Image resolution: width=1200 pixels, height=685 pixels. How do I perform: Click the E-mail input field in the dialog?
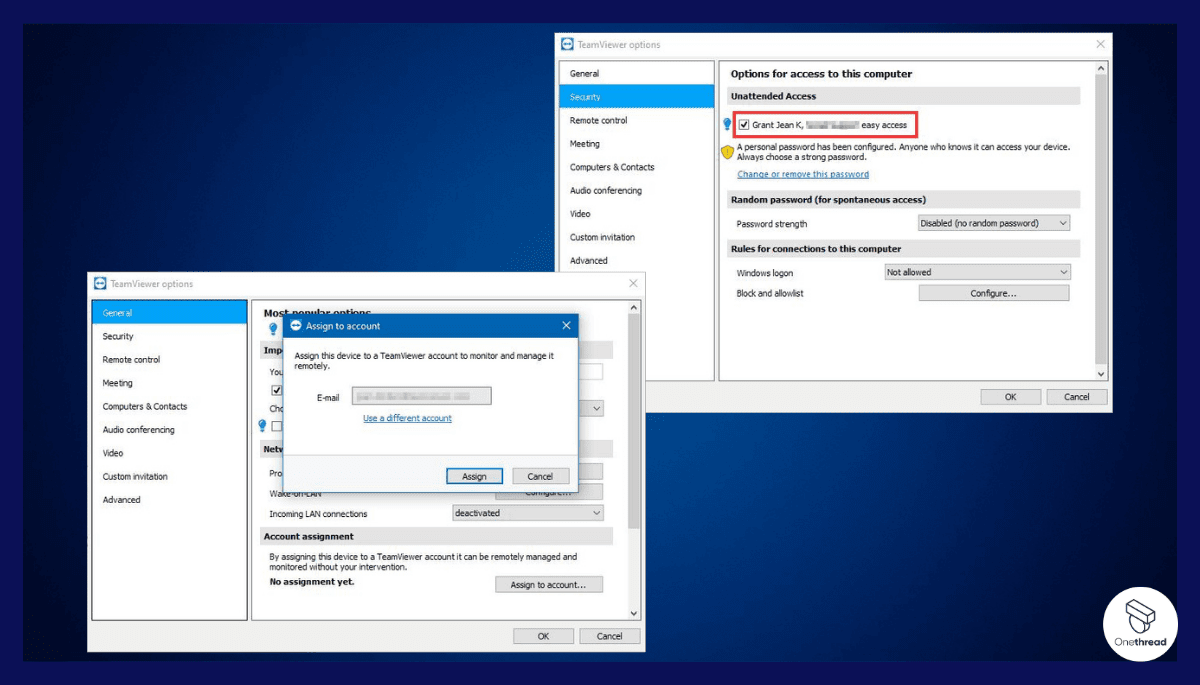click(421, 395)
